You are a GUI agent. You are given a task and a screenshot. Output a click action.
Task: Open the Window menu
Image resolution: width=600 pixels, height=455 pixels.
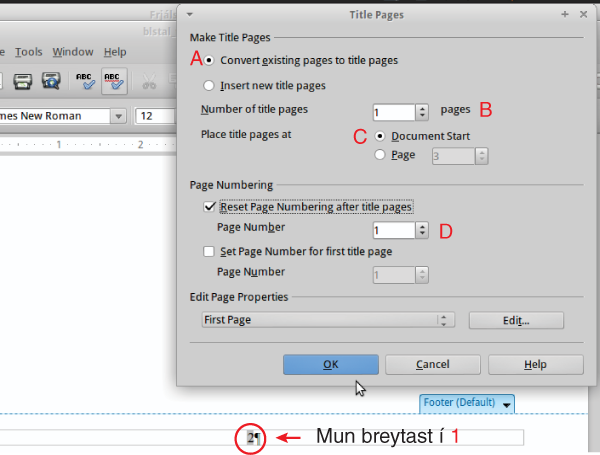(72, 52)
